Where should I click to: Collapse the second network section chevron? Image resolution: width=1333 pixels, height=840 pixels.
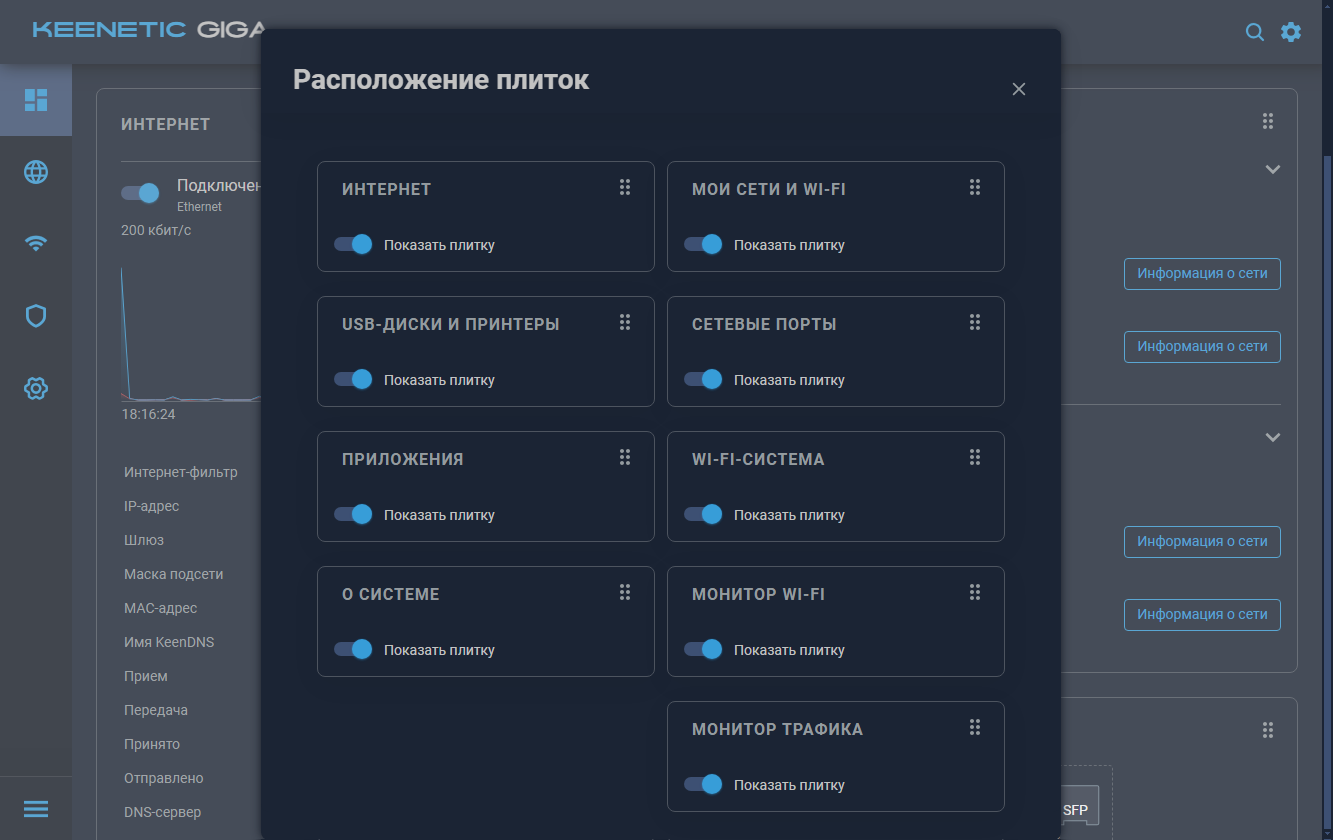point(1272,438)
